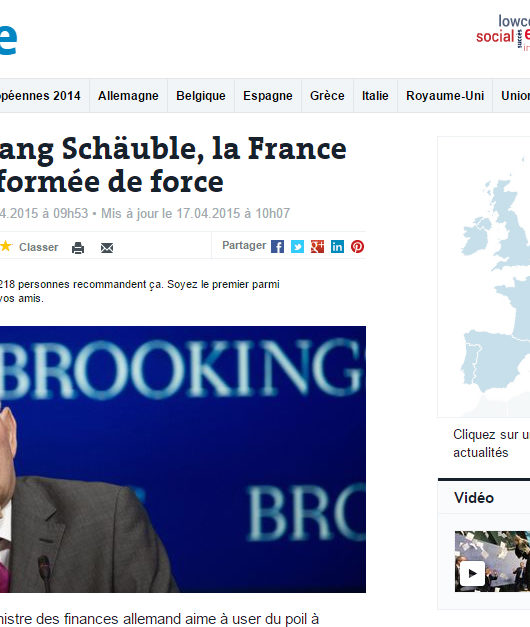Screen dimensions: 530x627
Task: Click the yellow star beside Classer
Action: (6, 246)
